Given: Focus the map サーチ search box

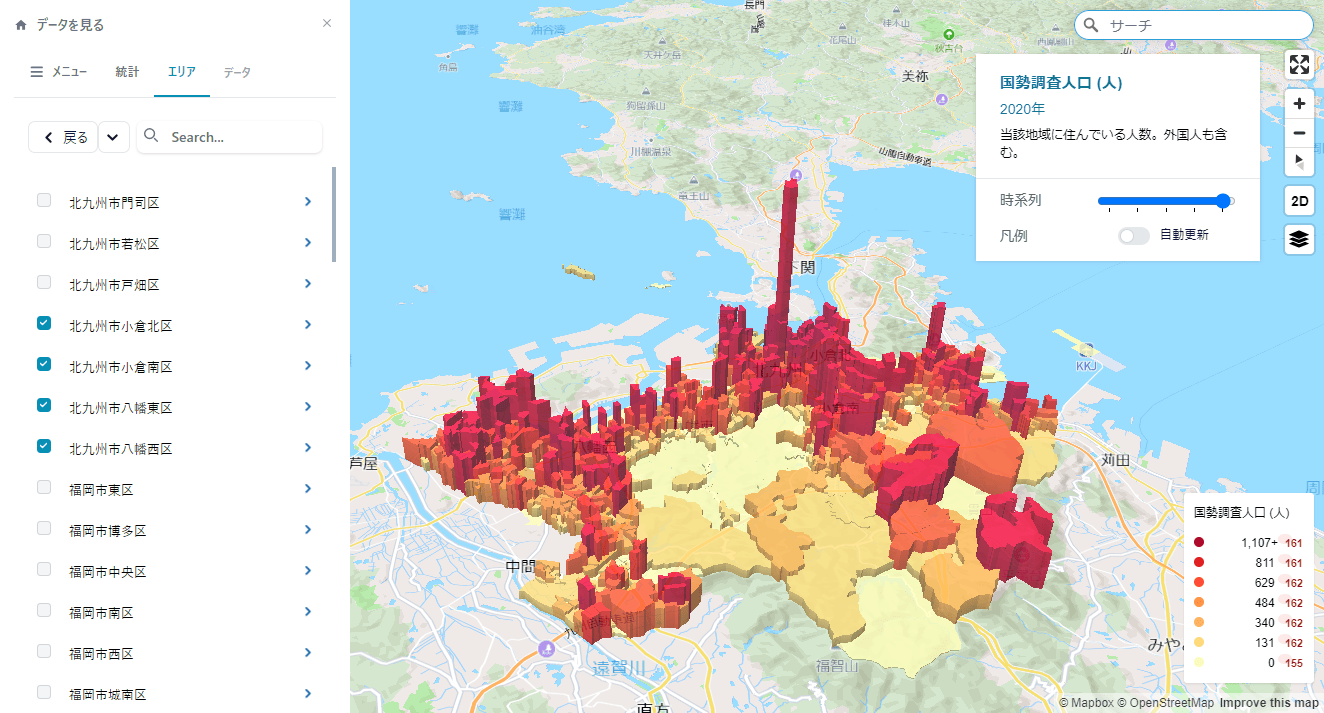Looking at the screenshot, I should [x=1194, y=25].
